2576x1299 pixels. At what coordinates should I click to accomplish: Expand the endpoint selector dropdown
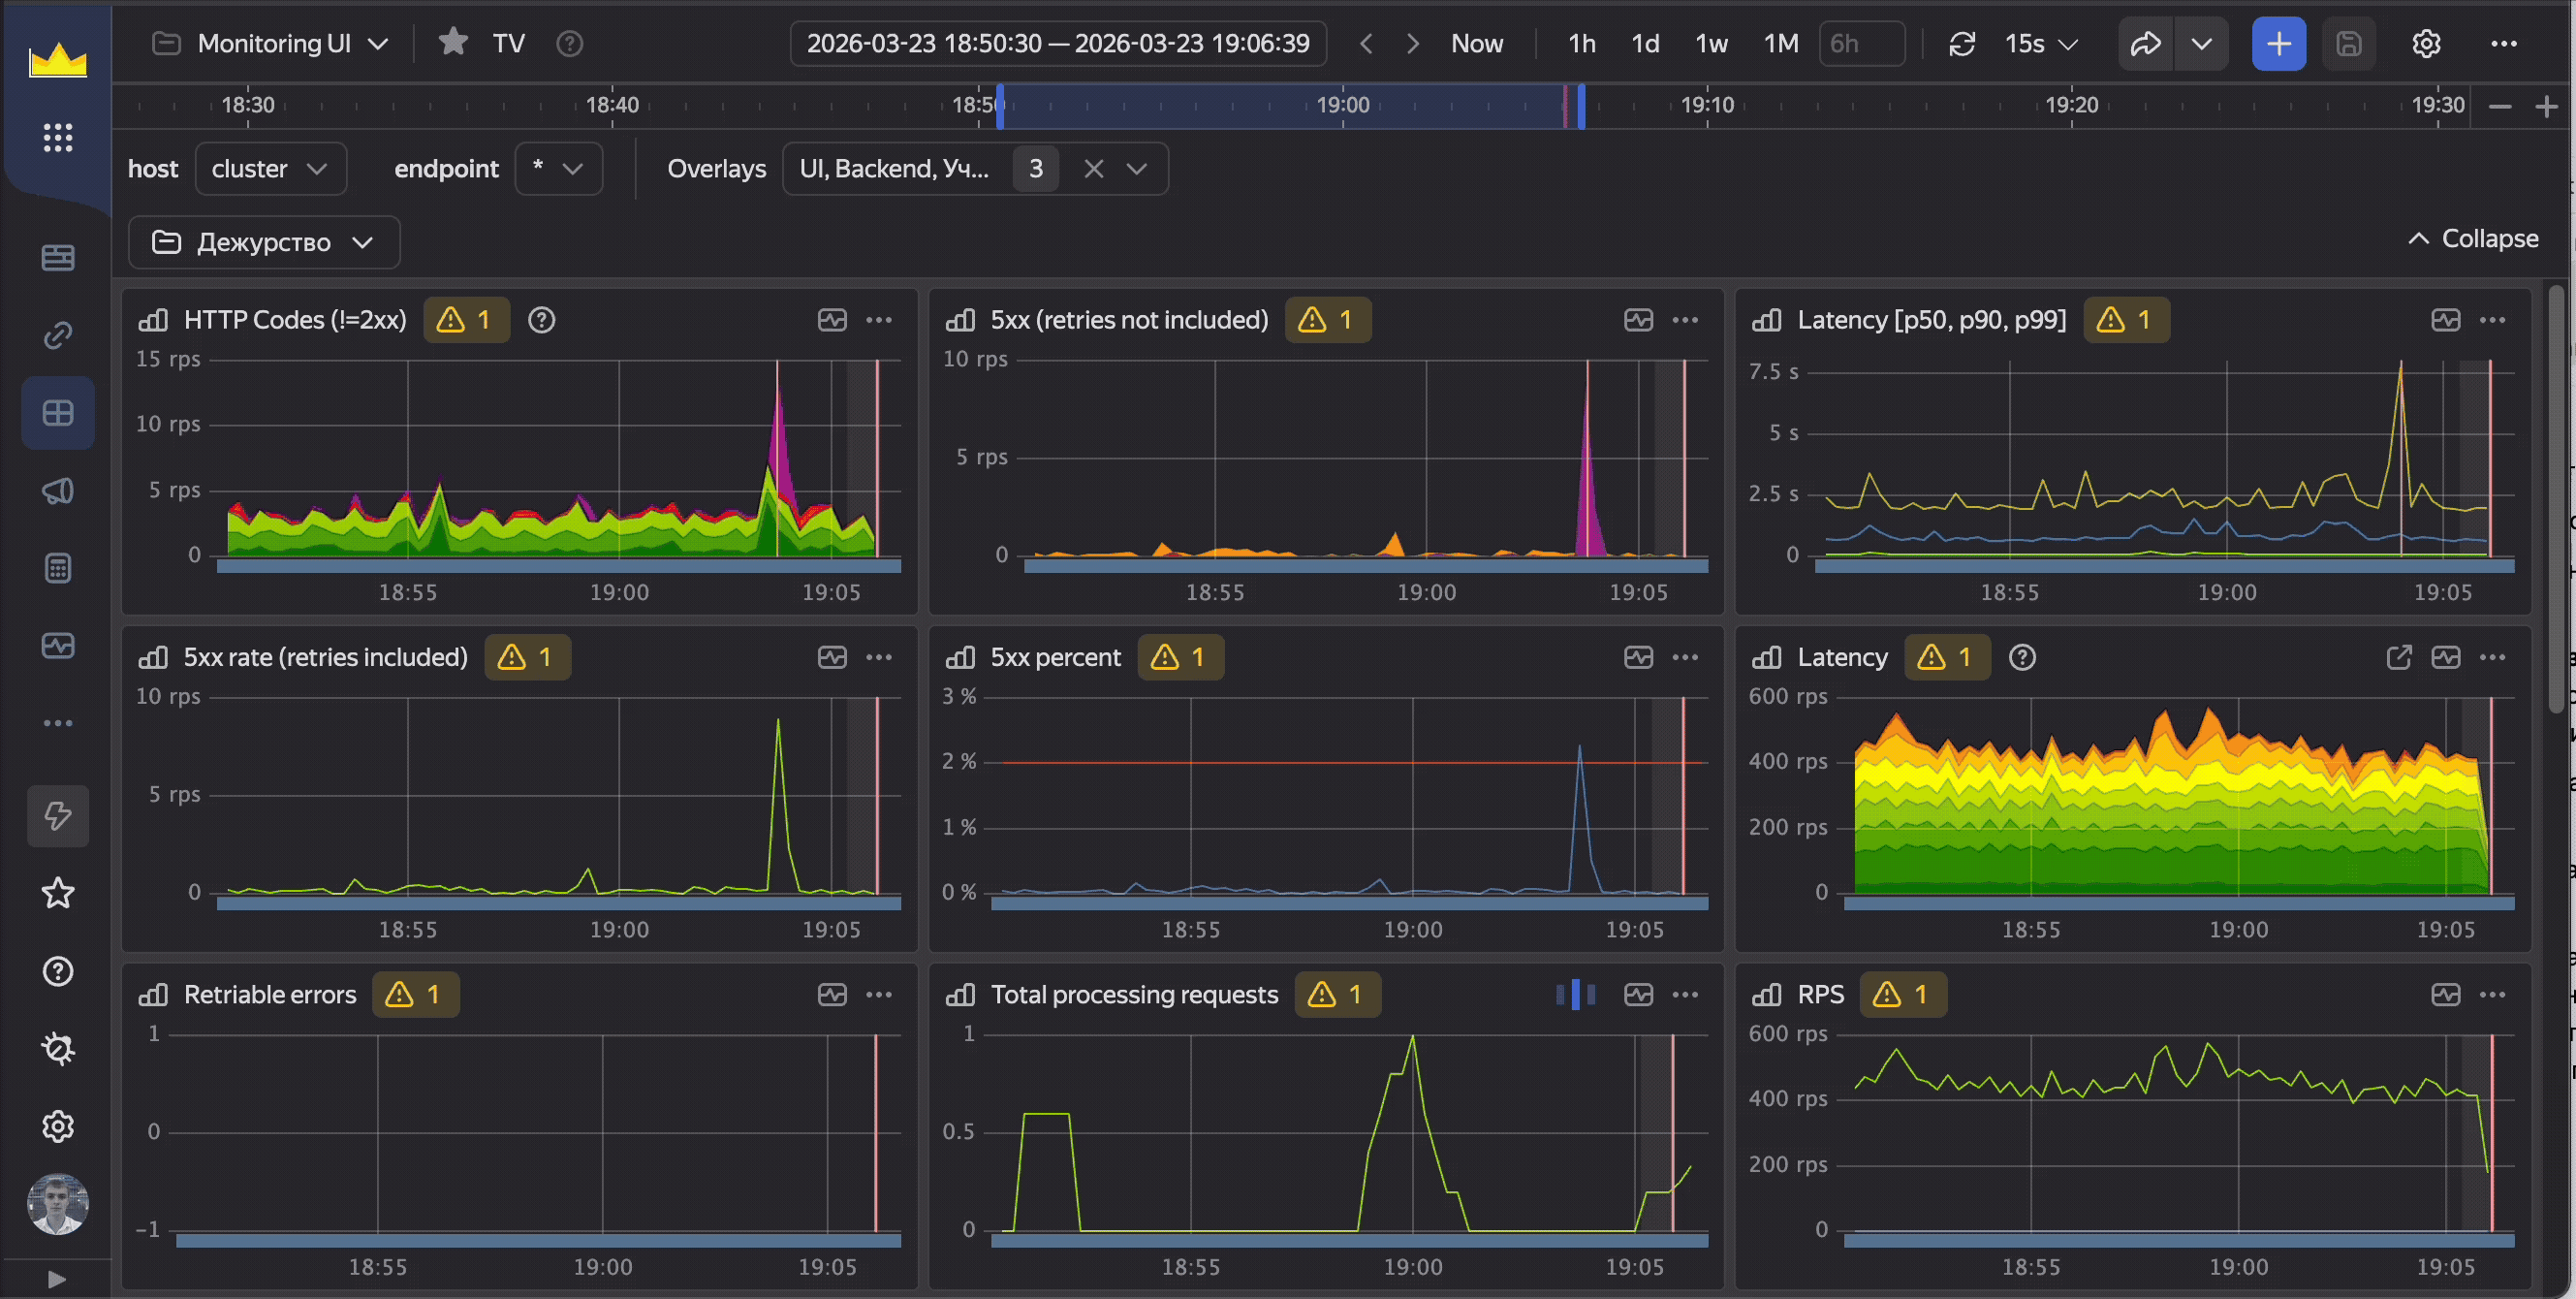(x=558, y=169)
